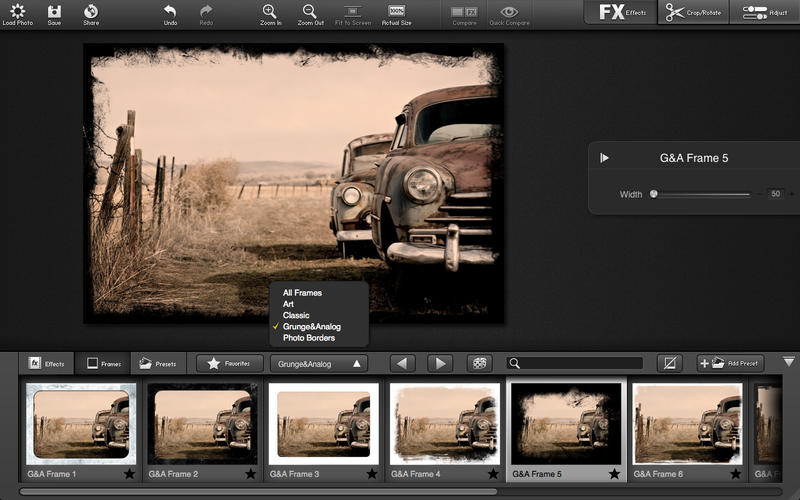
Task: Collapse the bottom panel with the triangle arrow
Action: tap(788, 362)
